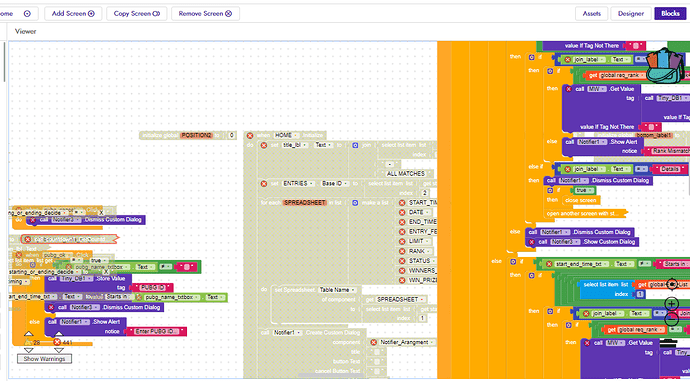Switch to the Designer view

tap(631, 14)
